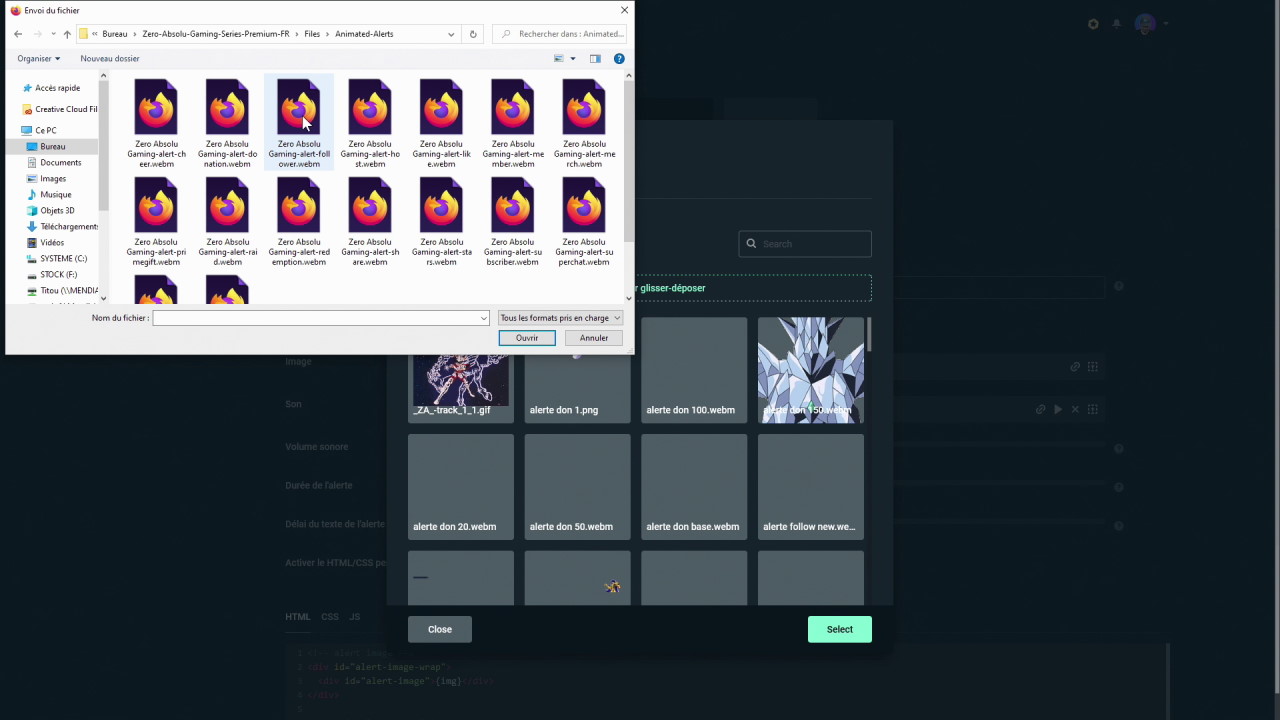Screen dimensions: 1280x720
Task: Open the help question mark icon
Action: tap(619, 58)
